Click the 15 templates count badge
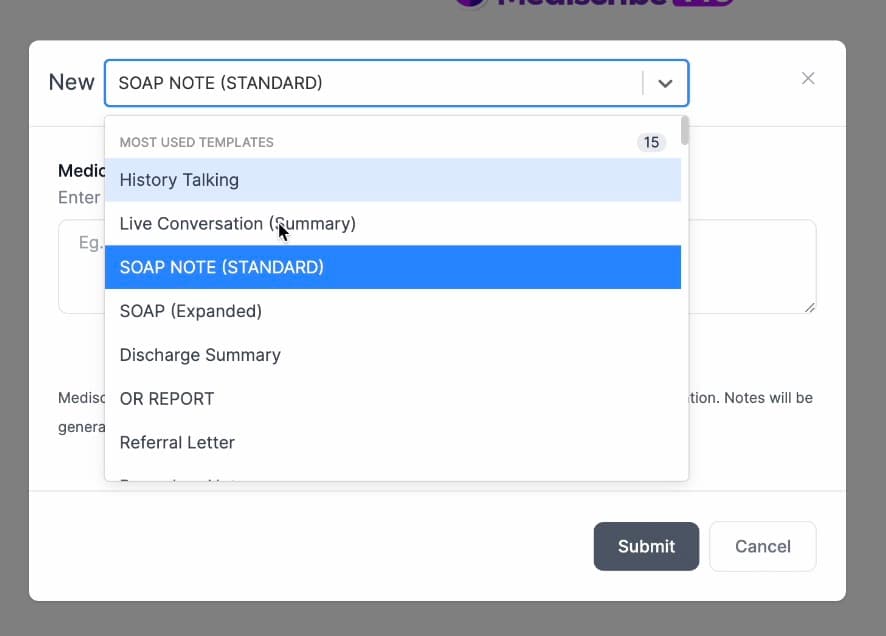The width and height of the screenshot is (886, 636). [x=652, y=142]
